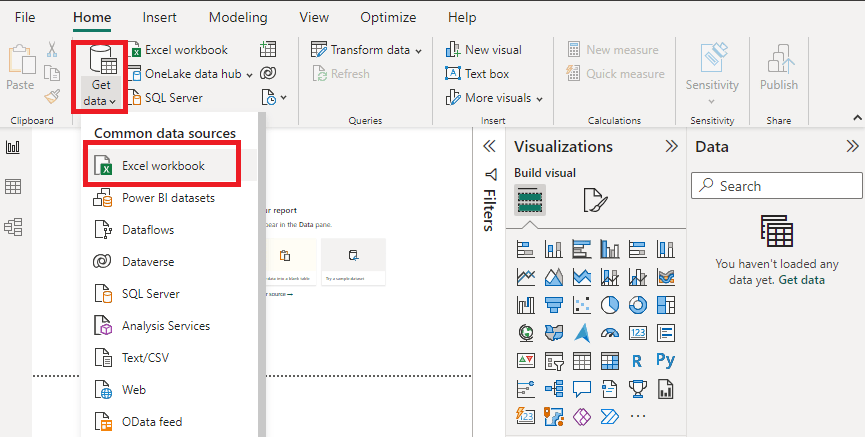Click the Search field in Data pane
868x437 pixels.
(776, 186)
